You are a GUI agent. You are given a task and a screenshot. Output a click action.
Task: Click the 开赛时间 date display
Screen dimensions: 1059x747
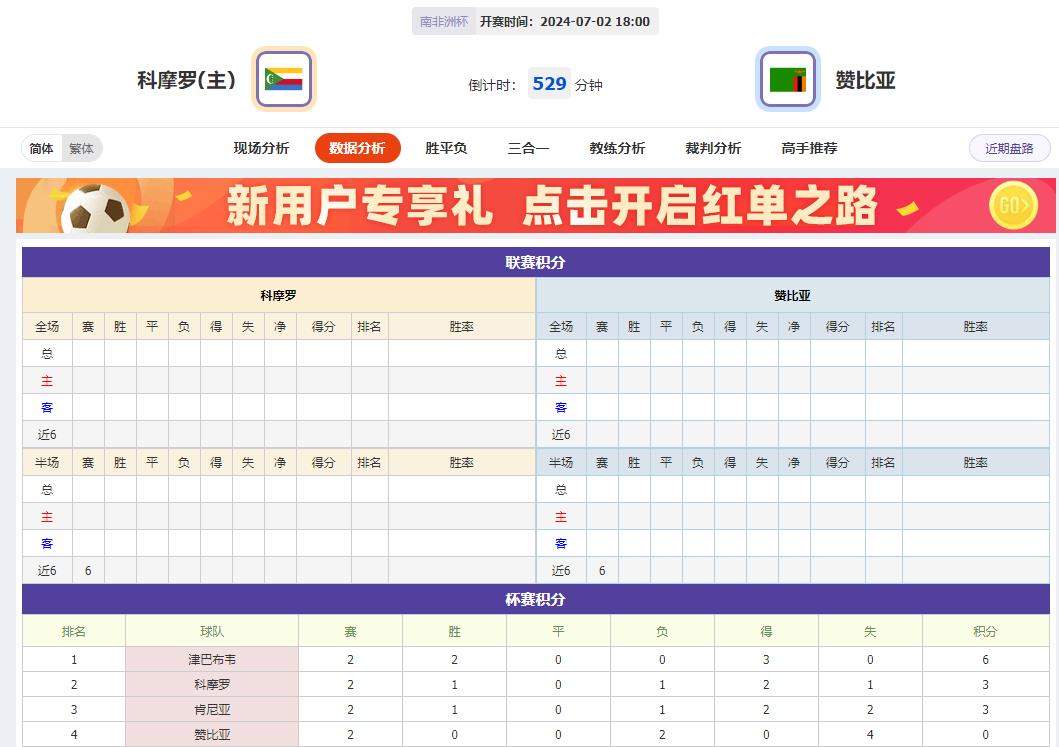[563, 20]
